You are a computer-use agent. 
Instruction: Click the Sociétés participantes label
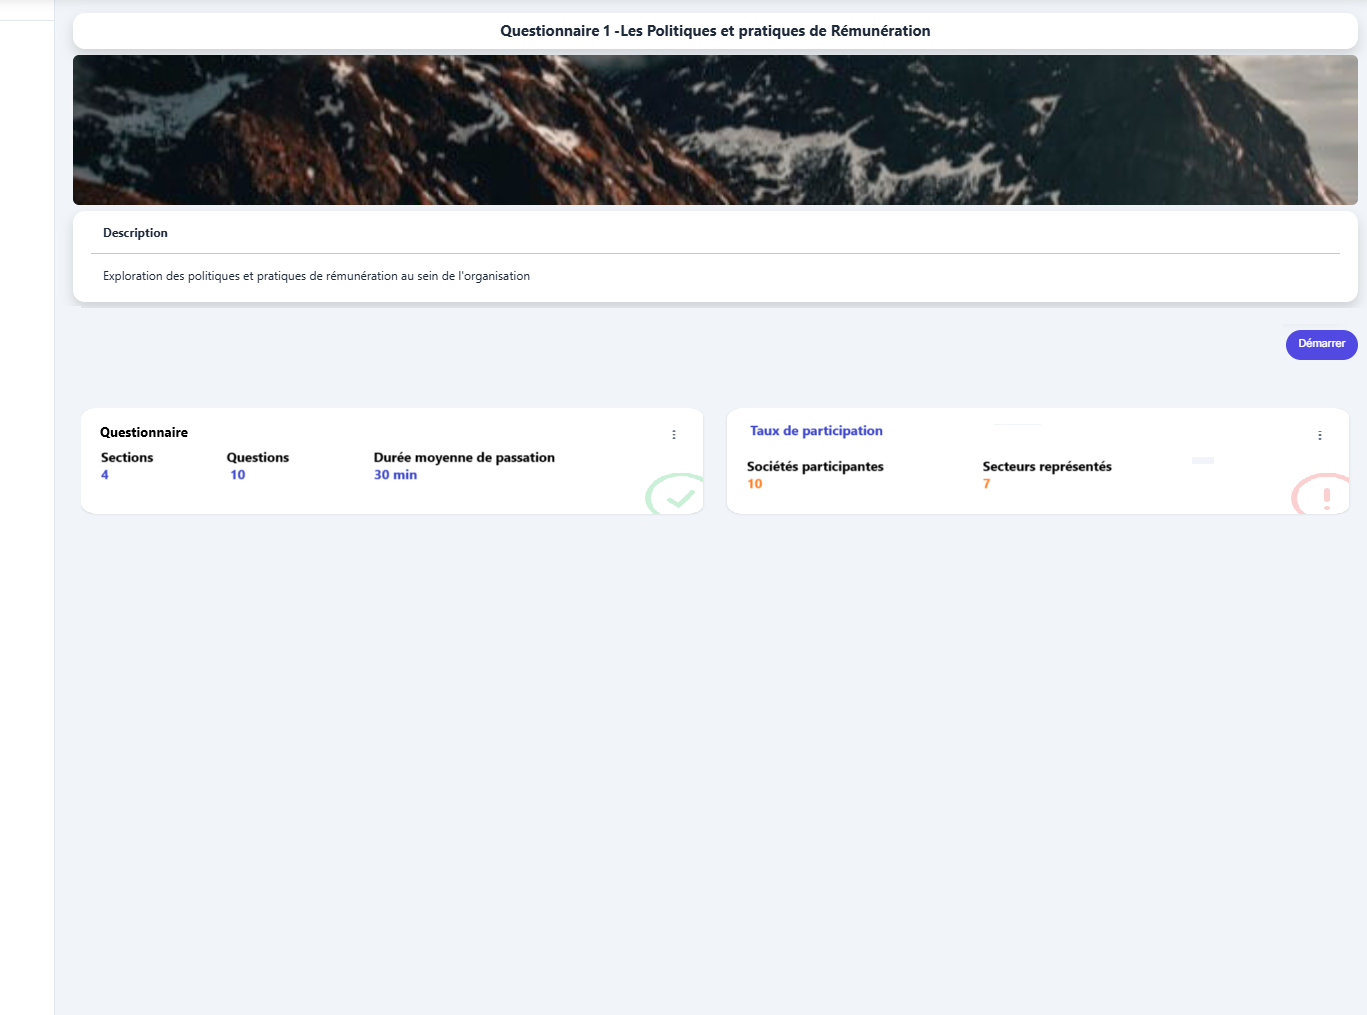pos(815,467)
